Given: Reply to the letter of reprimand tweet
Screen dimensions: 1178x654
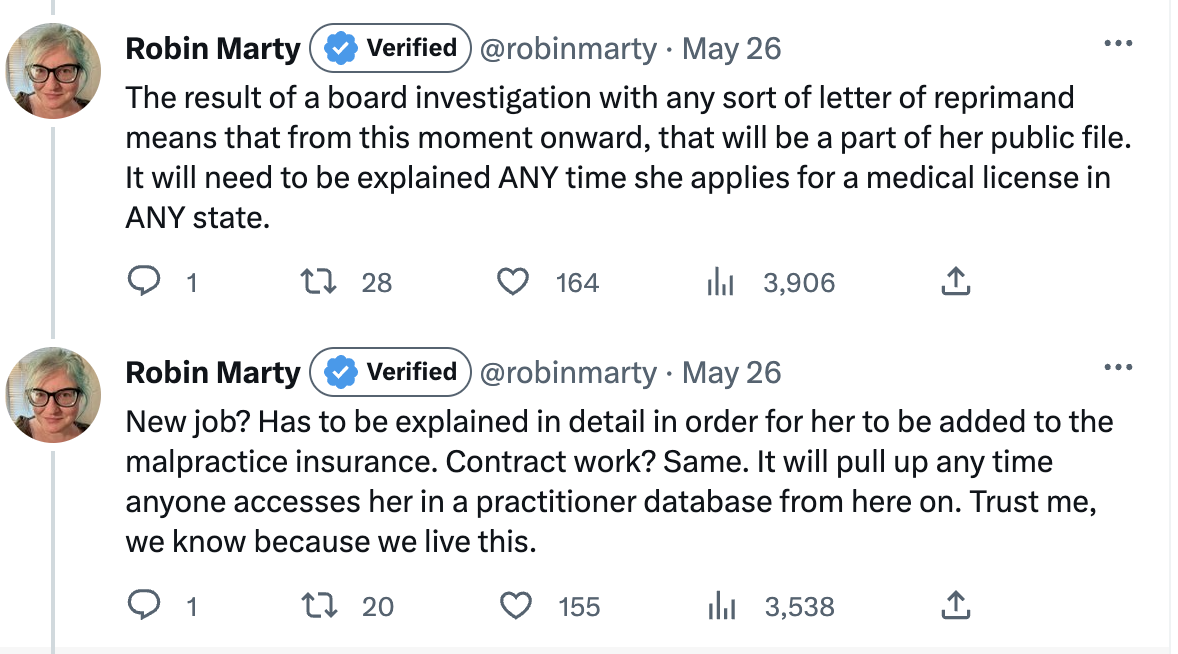Looking at the screenshot, I should (146, 283).
